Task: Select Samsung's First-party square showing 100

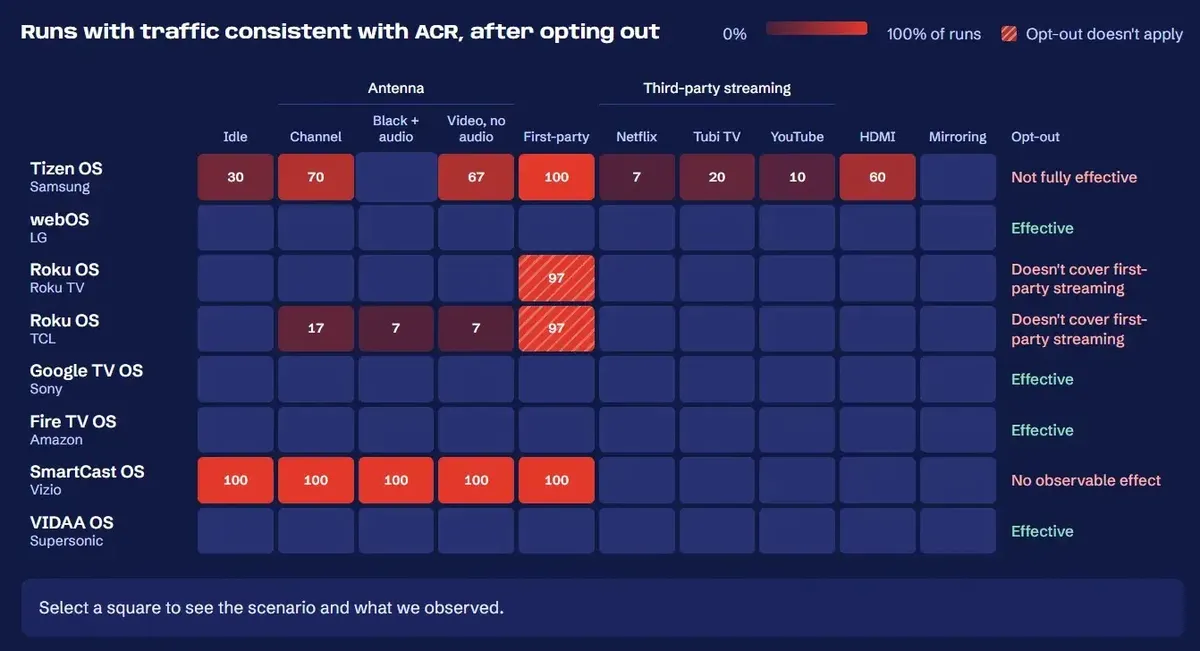Action: (557, 177)
